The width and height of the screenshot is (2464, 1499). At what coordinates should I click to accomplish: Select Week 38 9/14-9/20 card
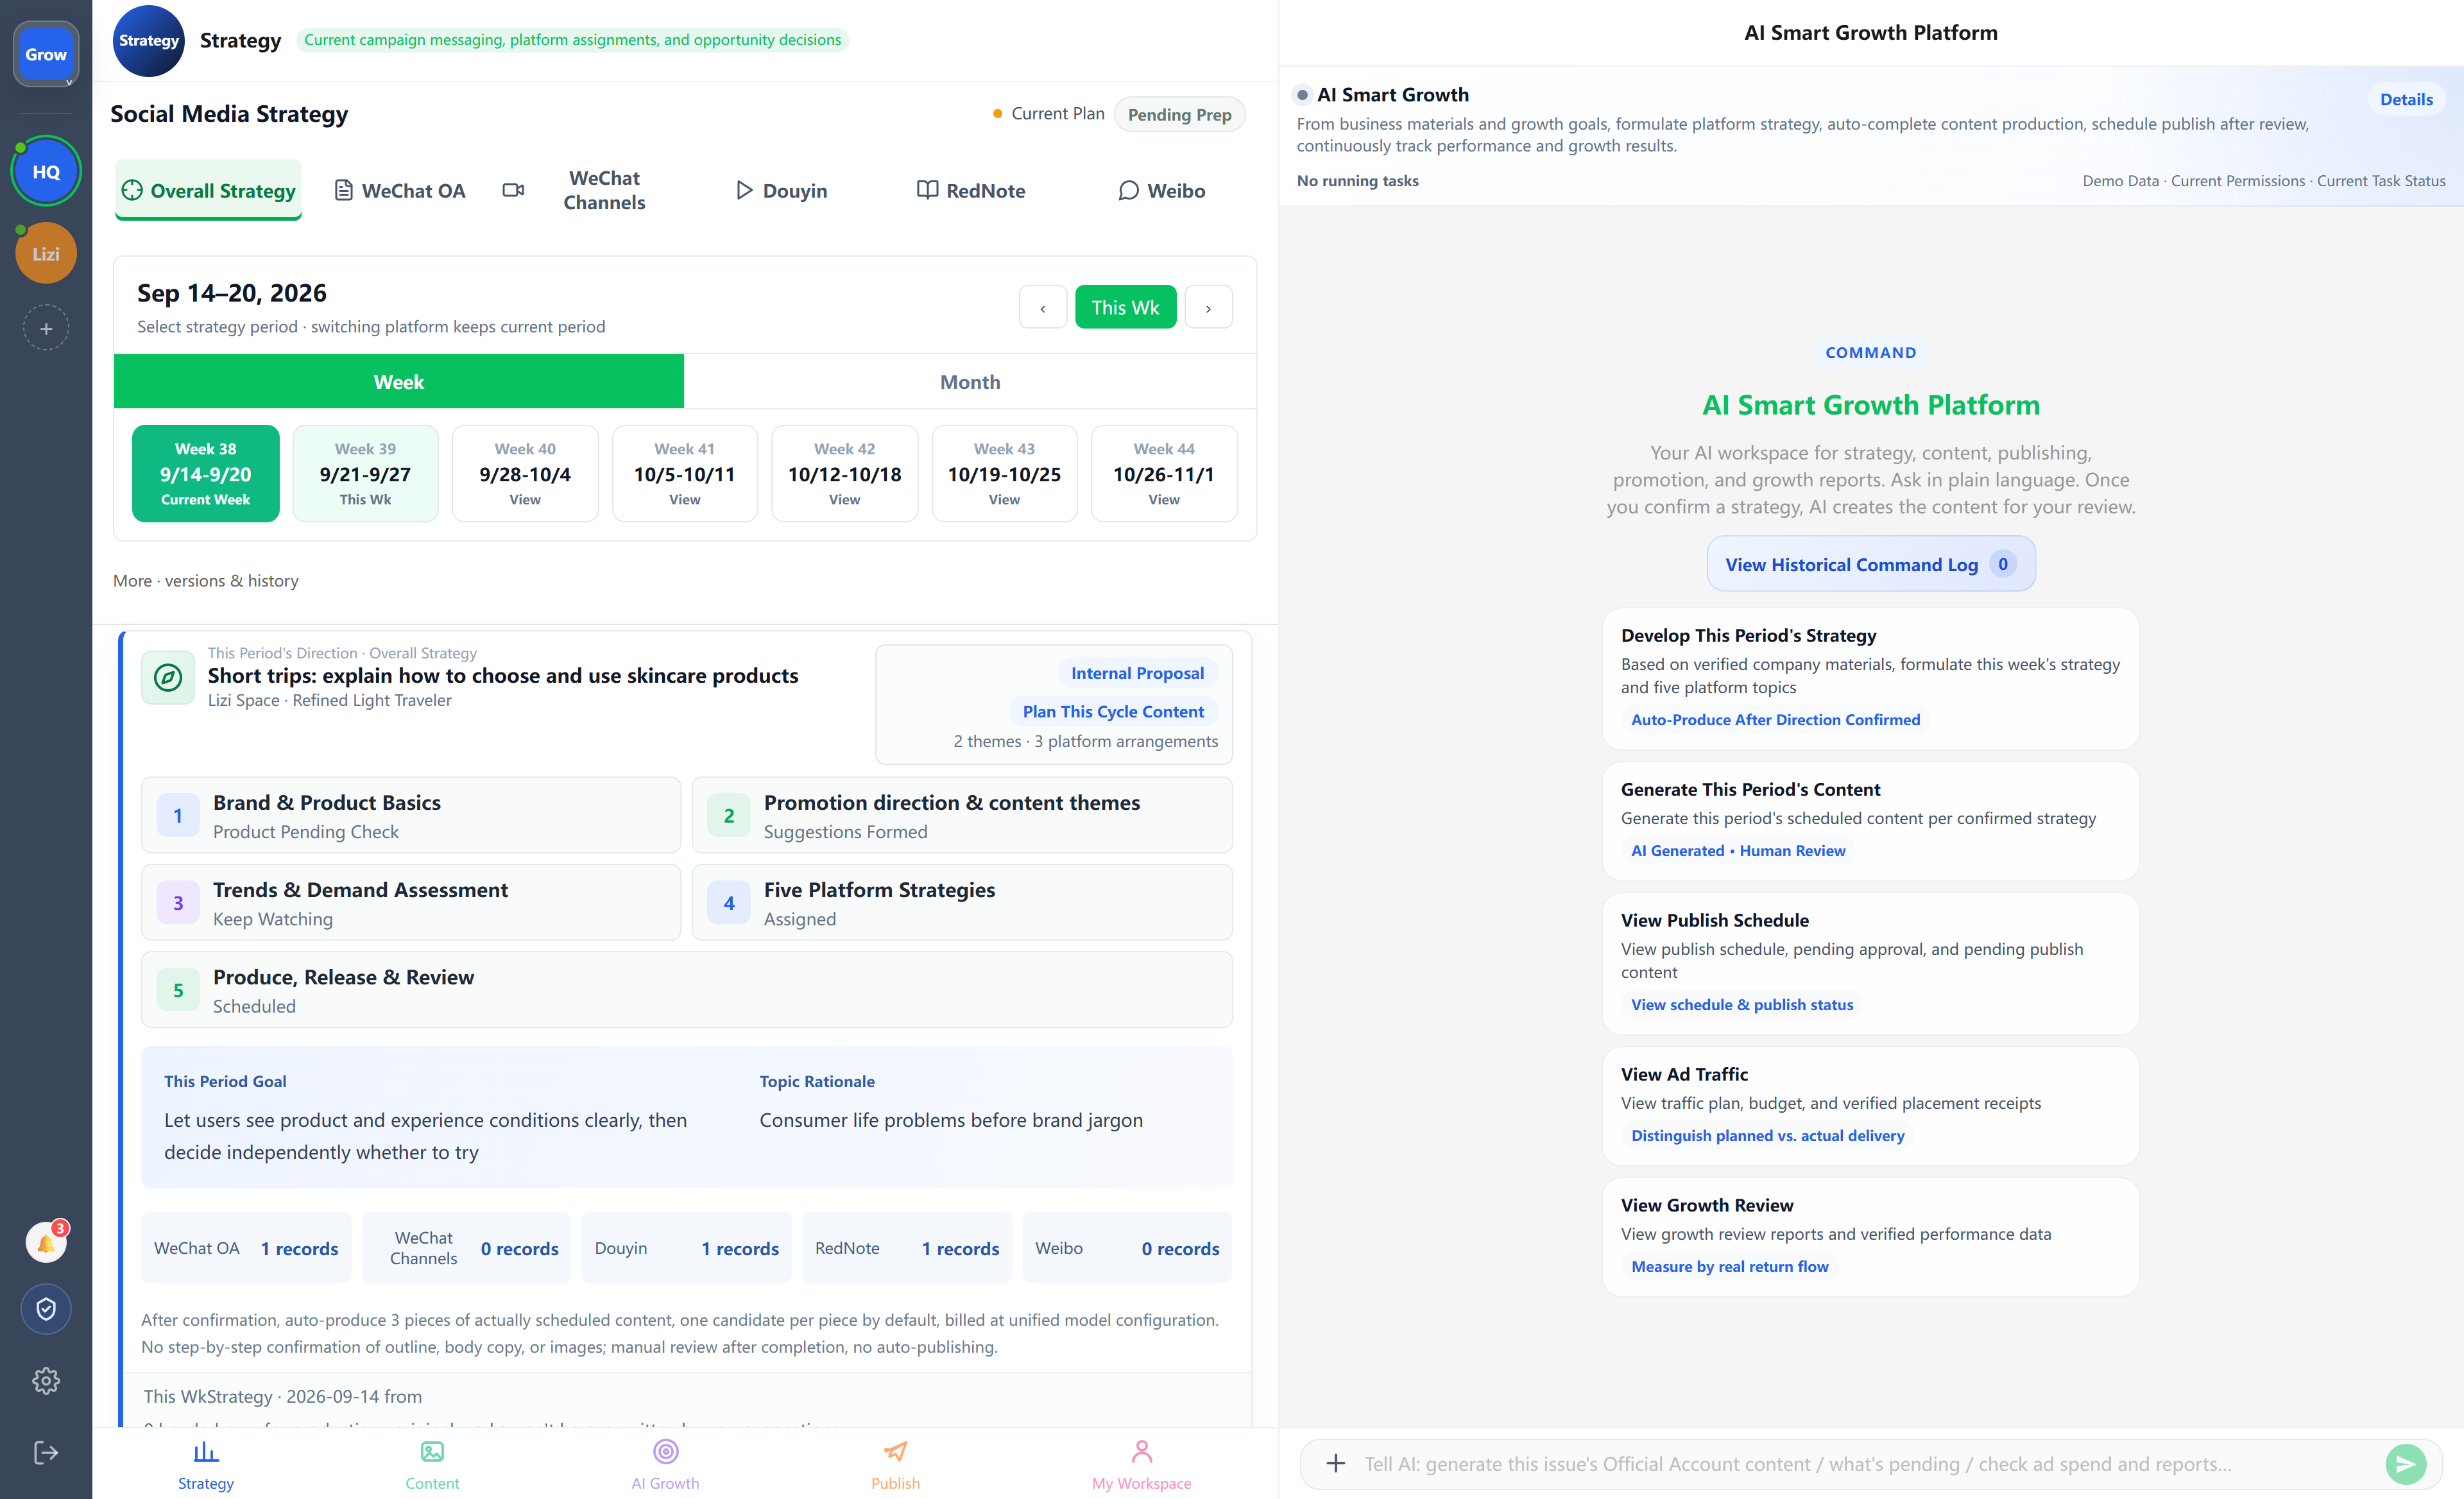tap(206, 473)
